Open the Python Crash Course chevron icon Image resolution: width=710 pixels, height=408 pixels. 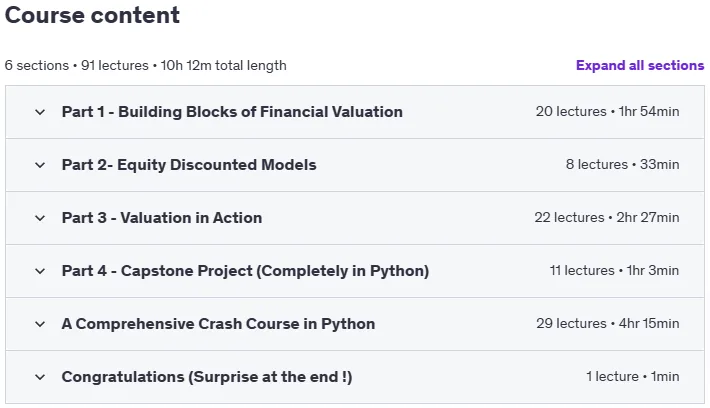coord(40,324)
